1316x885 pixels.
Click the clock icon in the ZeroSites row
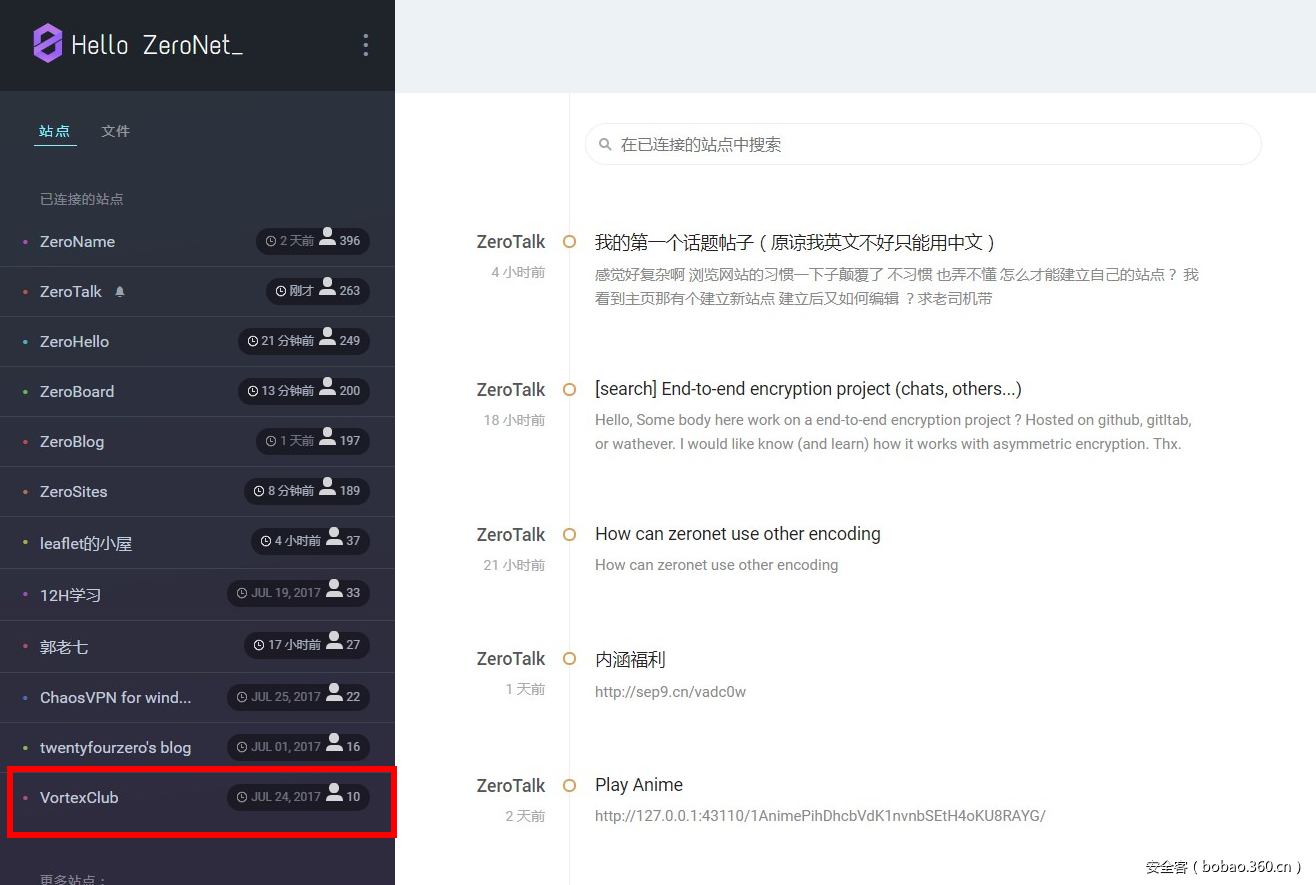(x=259, y=491)
